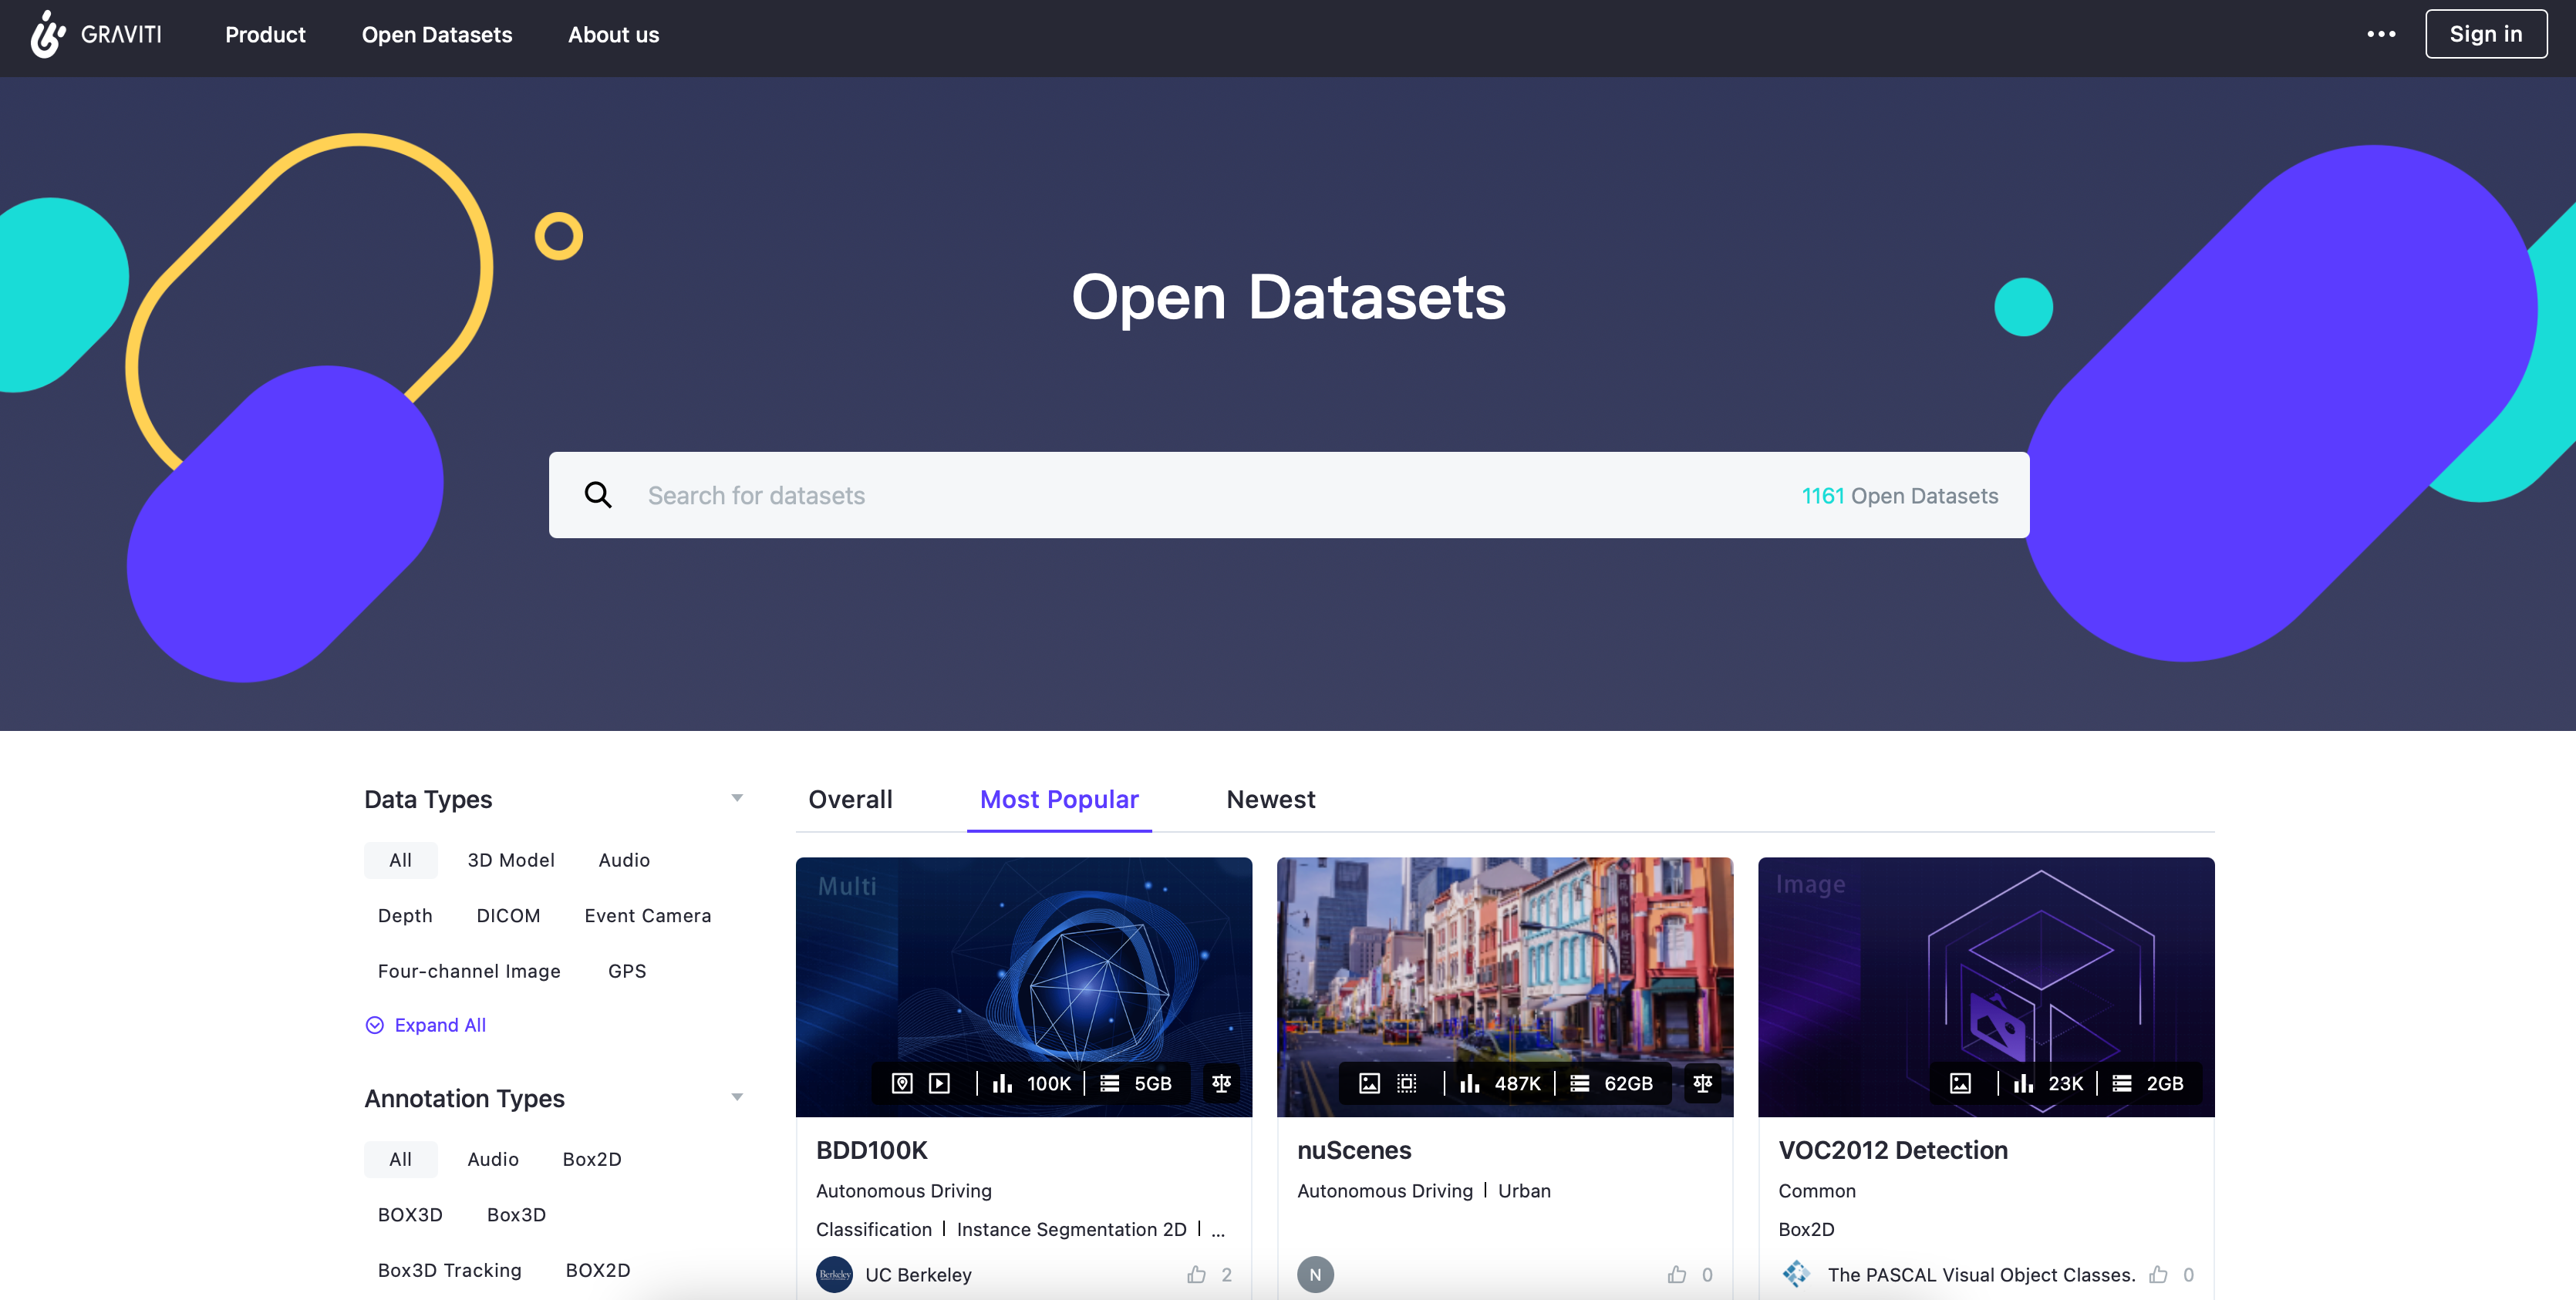Click the Search for datasets field
Screen dimensions: 2576x1300
[x=1200, y=495]
